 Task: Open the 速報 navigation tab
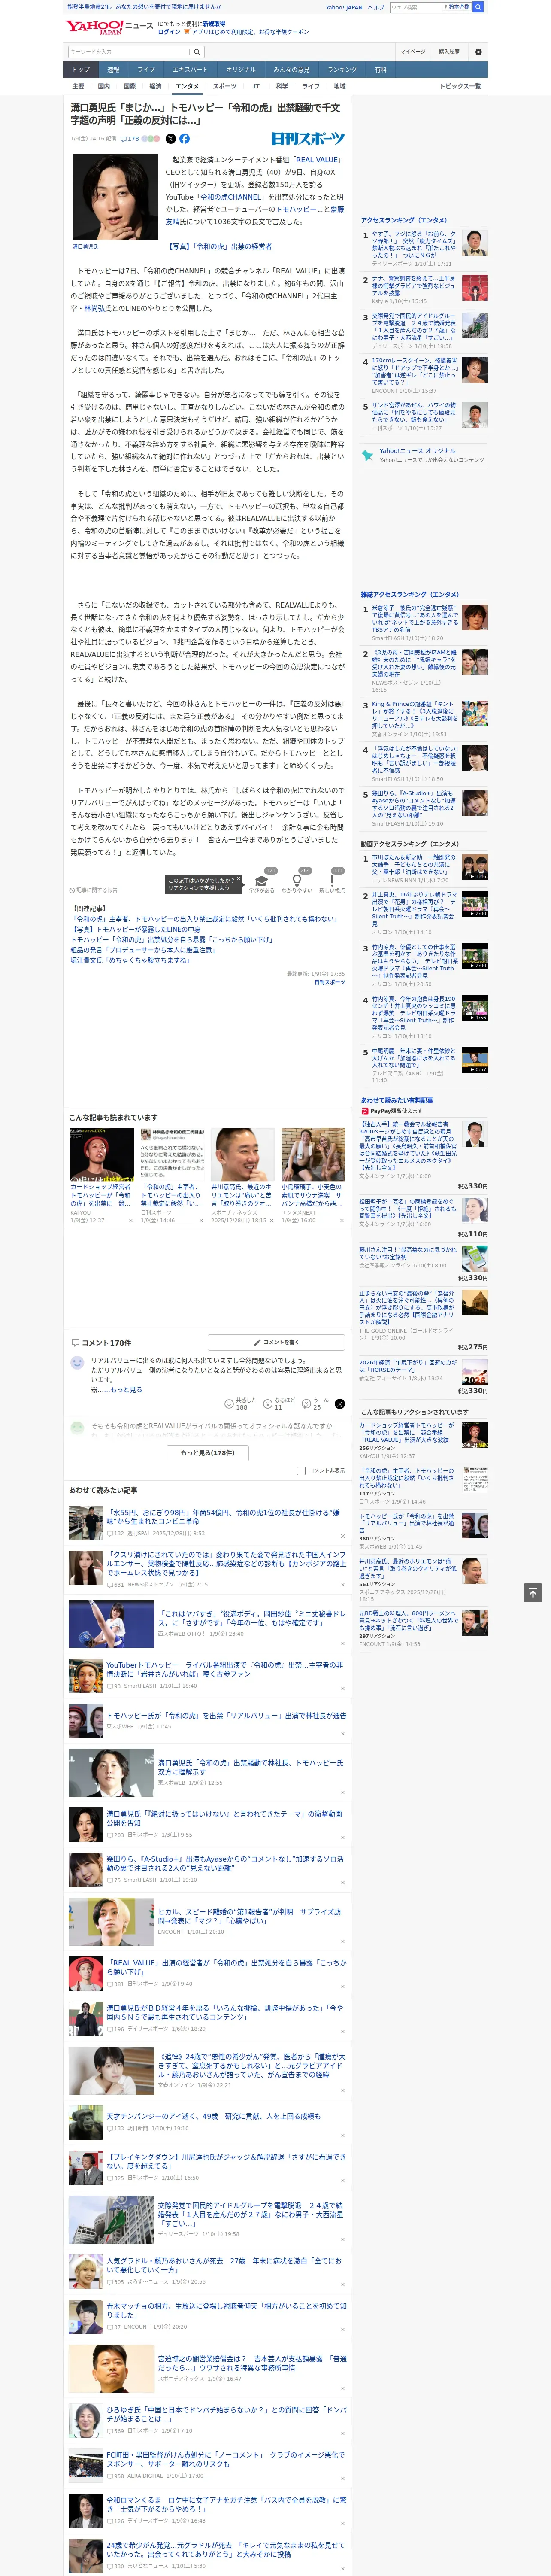113,69
